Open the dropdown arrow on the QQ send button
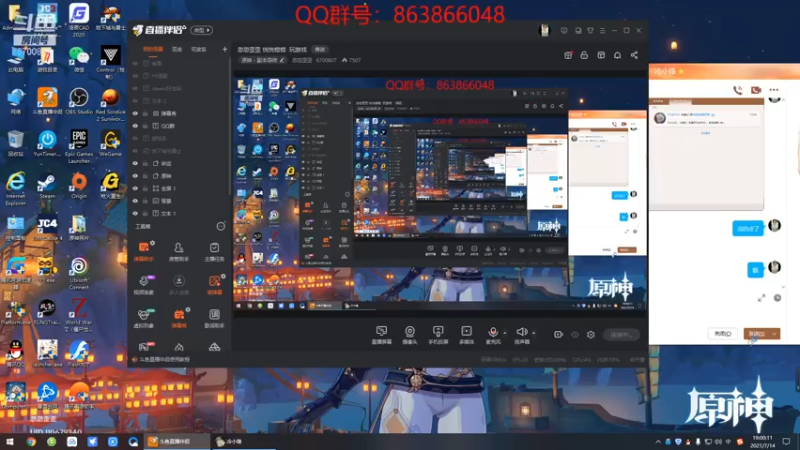 tap(774, 334)
